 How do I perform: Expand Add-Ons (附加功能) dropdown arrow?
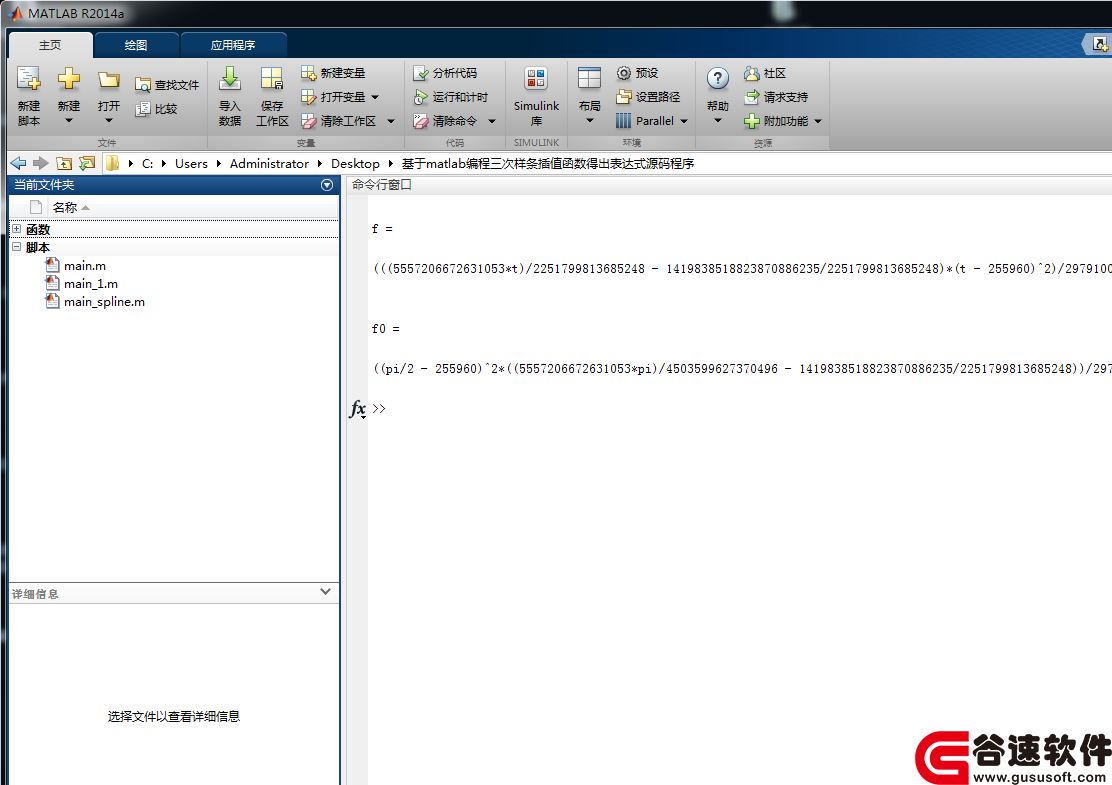point(818,121)
